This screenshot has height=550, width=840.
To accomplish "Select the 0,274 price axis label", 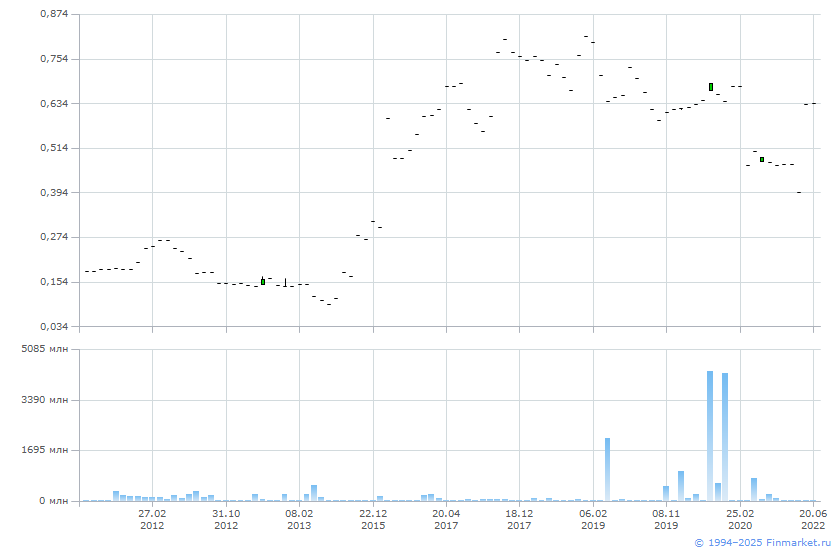I will [x=54, y=237].
